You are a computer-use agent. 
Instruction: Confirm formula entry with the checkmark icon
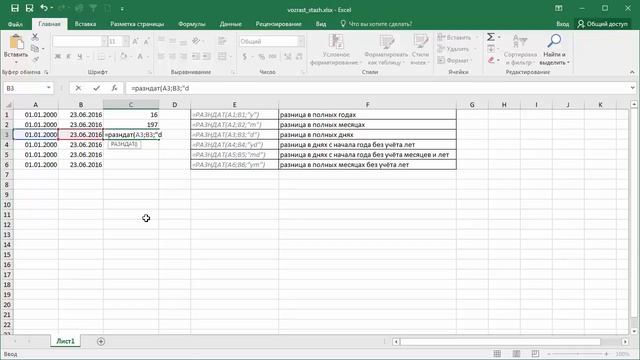96,88
